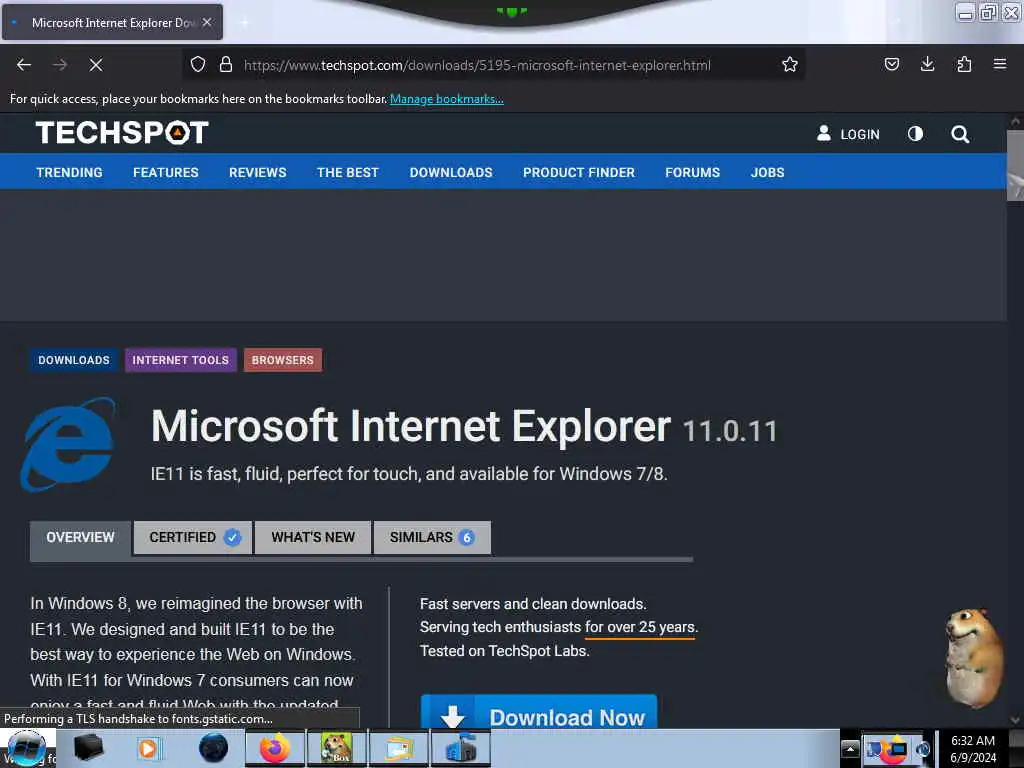The width and height of the screenshot is (1024, 768).
Task: Open the pictures folder taskbar icon
Action: coord(399,748)
